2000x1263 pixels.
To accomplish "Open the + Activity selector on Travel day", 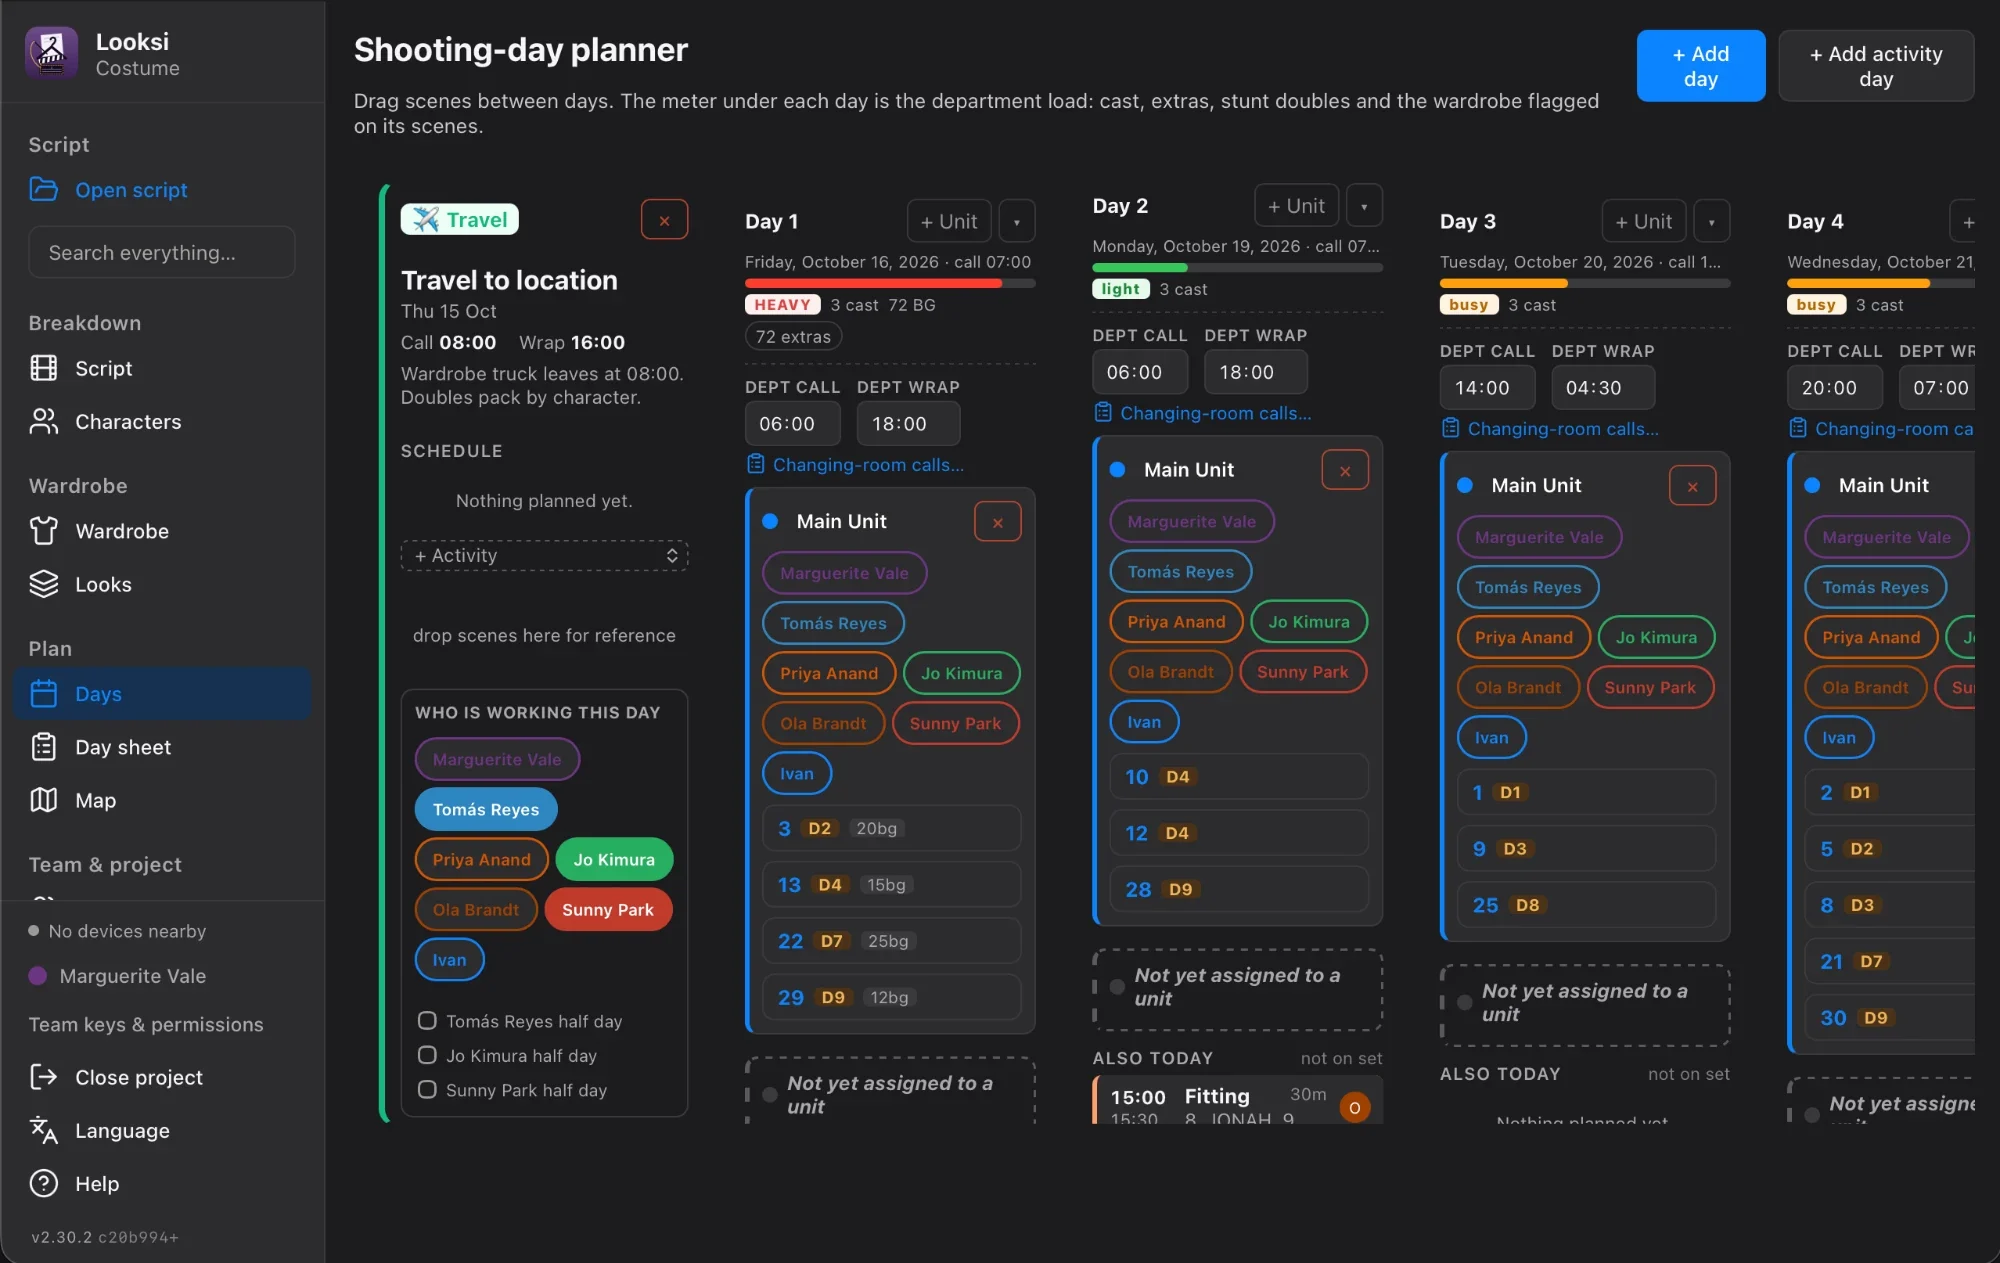I will point(544,555).
